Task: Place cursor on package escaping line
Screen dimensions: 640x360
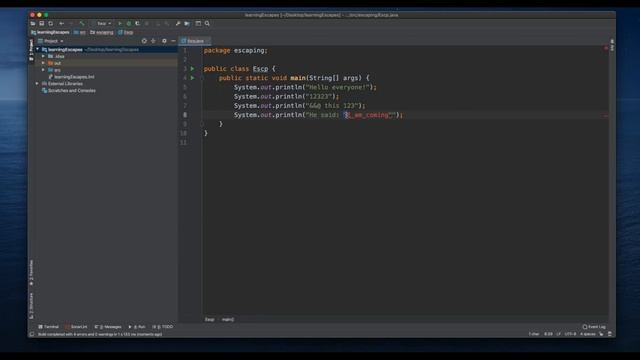Action: 236,51
